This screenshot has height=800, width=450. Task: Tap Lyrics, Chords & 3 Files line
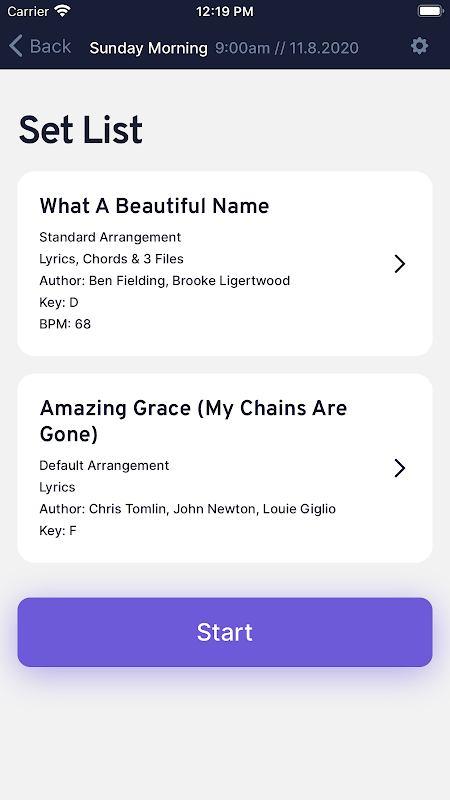[111, 259]
